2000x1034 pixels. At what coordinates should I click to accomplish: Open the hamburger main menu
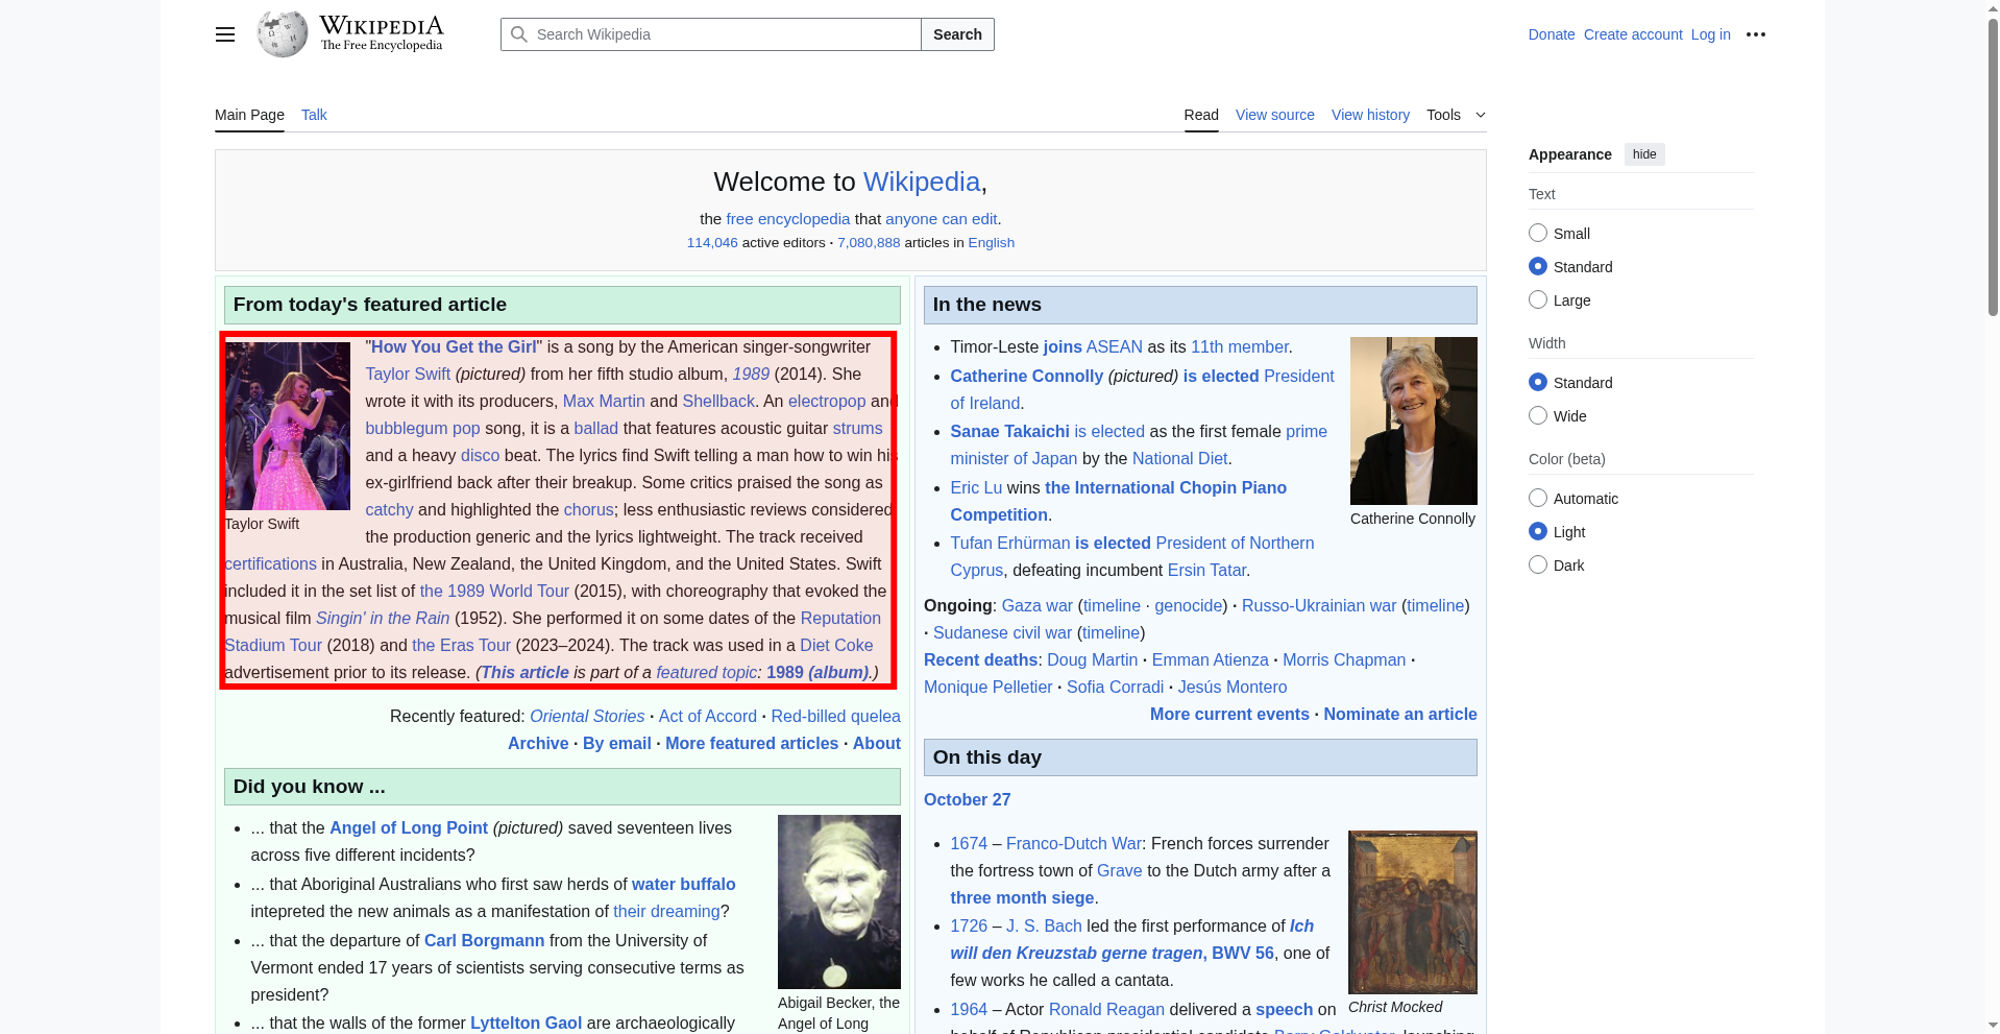(x=225, y=34)
